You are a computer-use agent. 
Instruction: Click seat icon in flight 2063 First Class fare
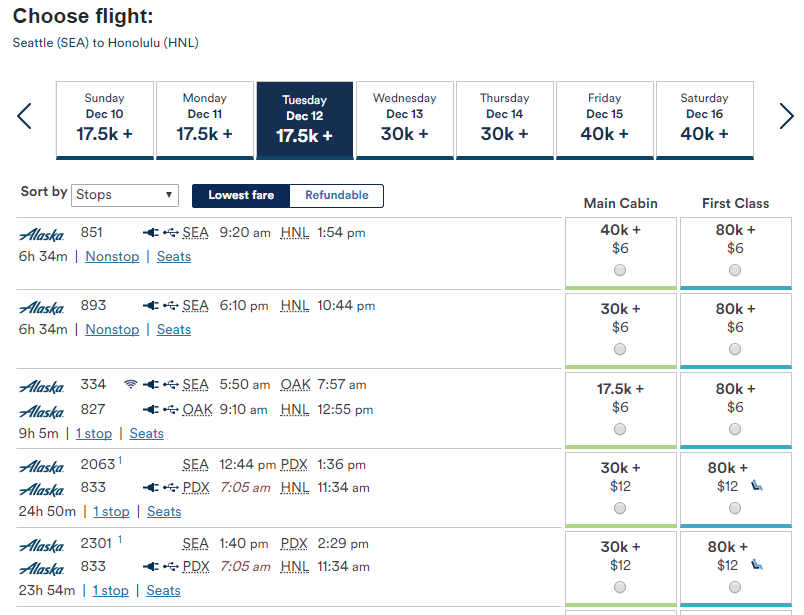(756, 486)
